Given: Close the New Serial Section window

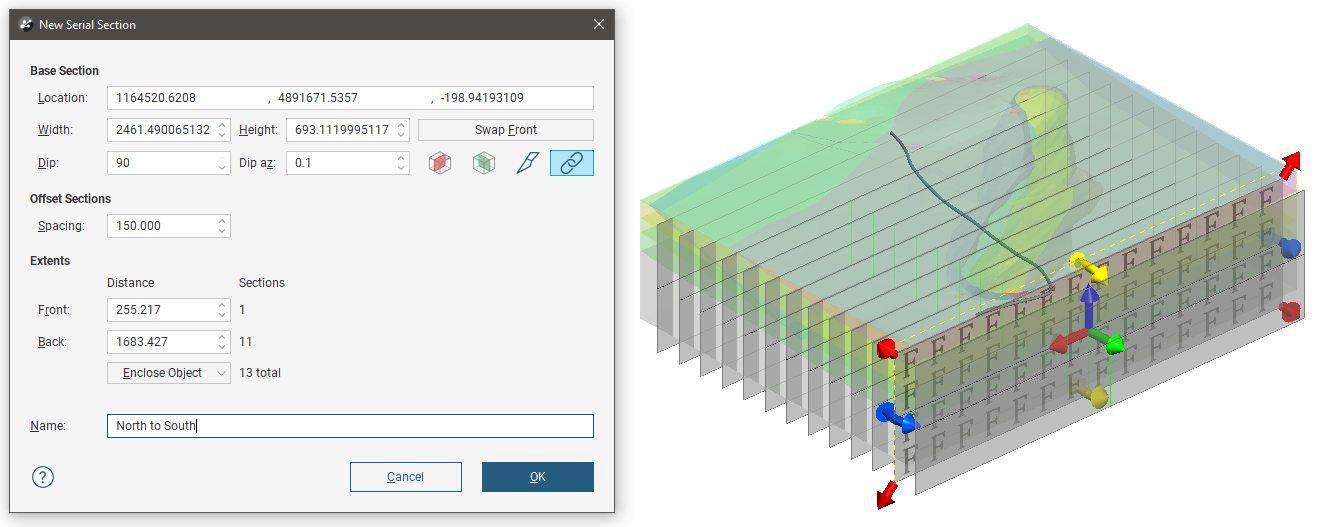Looking at the screenshot, I should point(598,24).
